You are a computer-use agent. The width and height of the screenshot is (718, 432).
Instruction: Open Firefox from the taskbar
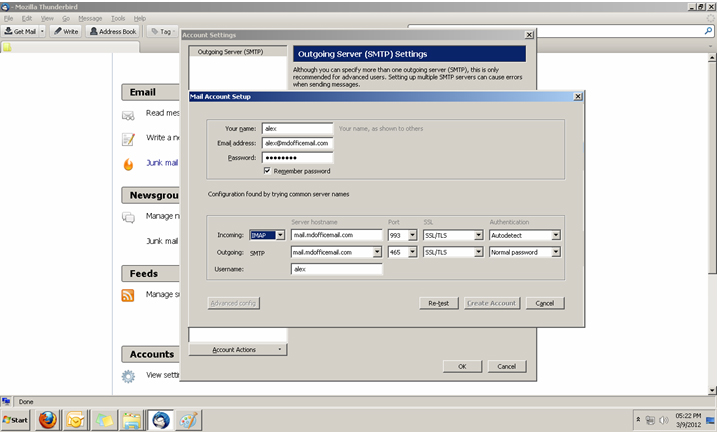tap(47, 420)
